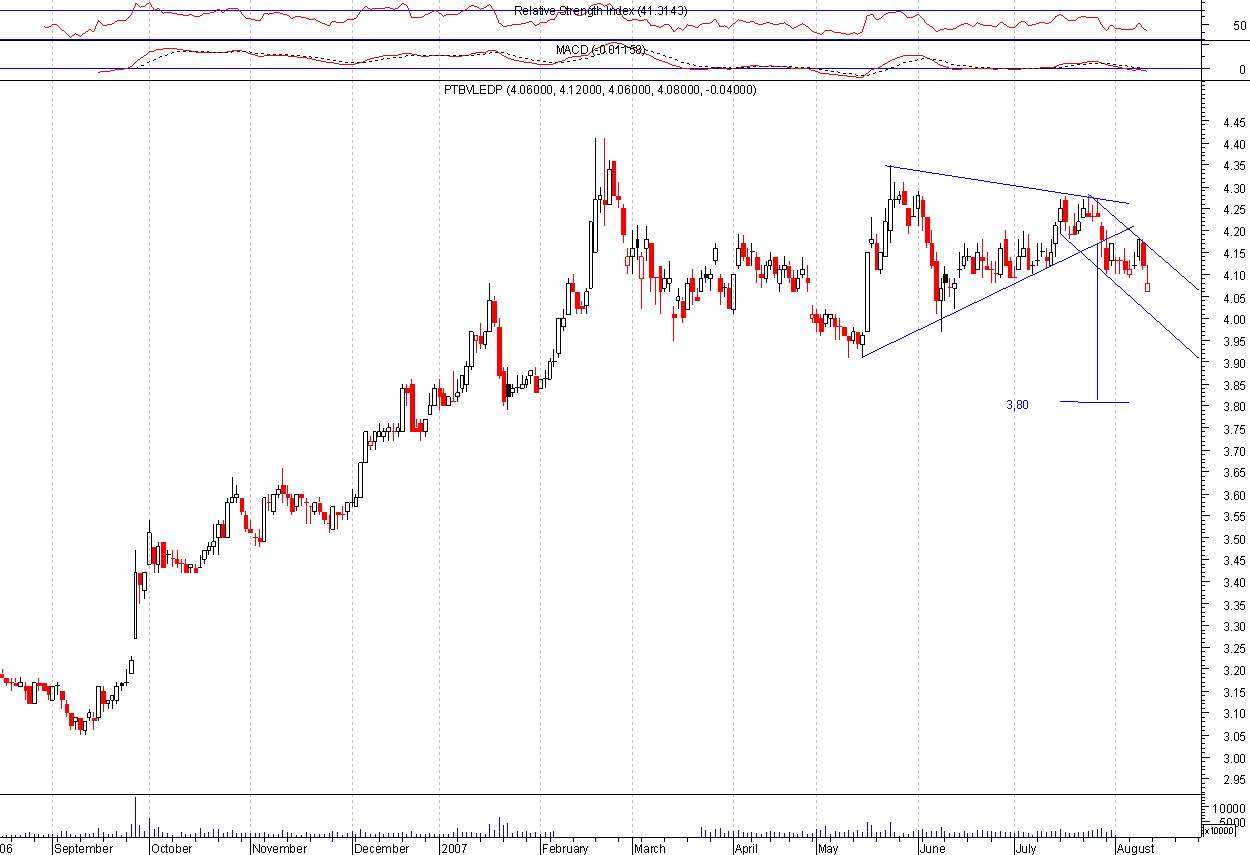Click the 3.00 price axis label
Screen dimensions: 1250x855
point(1234,759)
